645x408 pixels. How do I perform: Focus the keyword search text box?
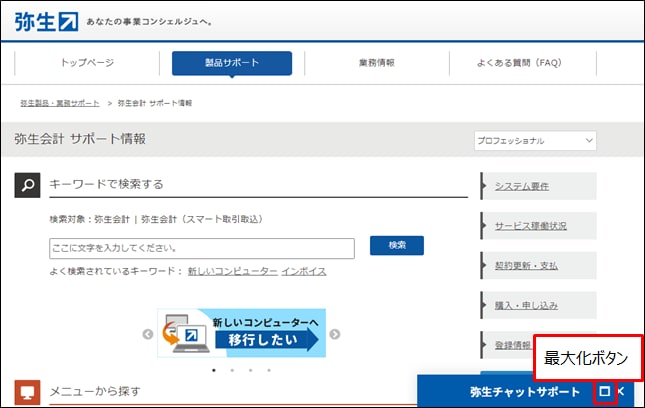[x=202, y=248]
